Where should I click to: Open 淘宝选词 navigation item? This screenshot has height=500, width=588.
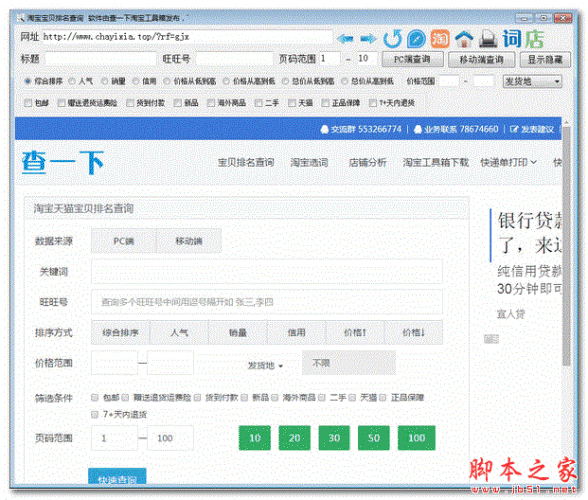[x=309, y=162]
